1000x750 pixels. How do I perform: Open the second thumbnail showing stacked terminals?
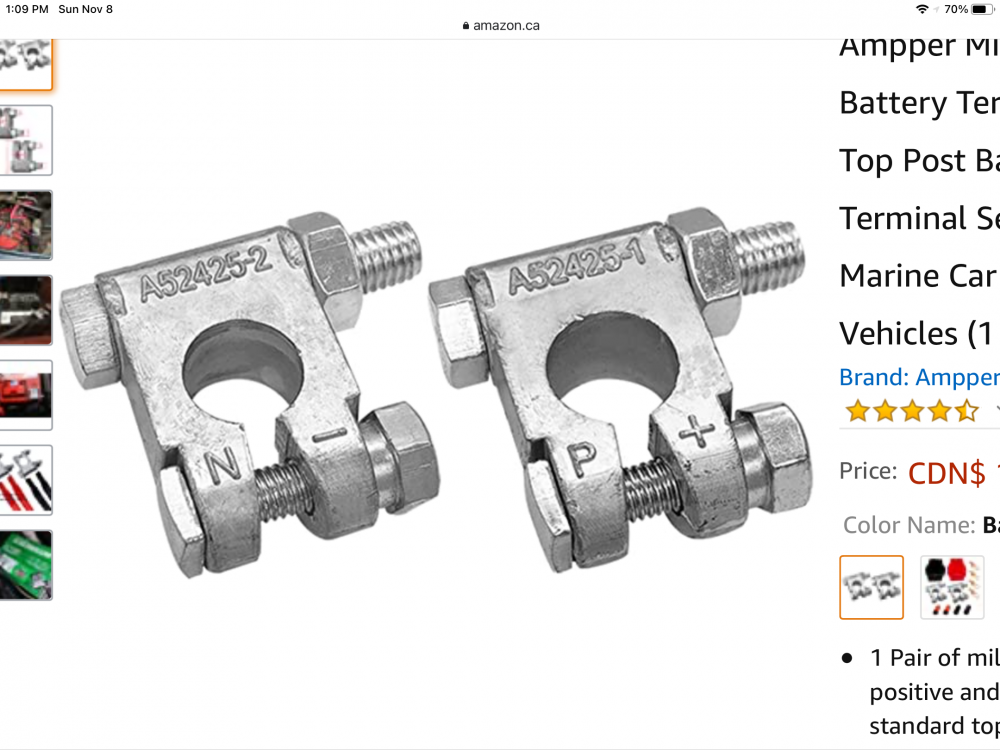pyautogui.click(x=26, y=140)
